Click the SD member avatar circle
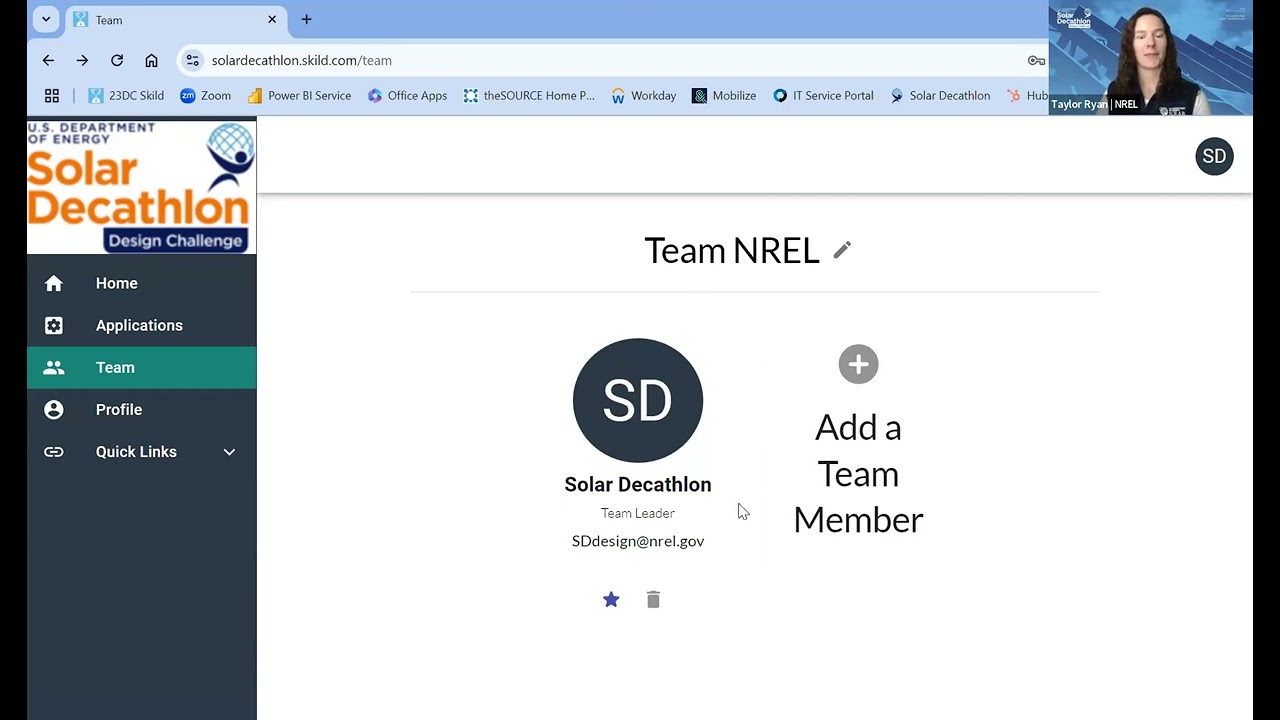 tap(638, 401)
